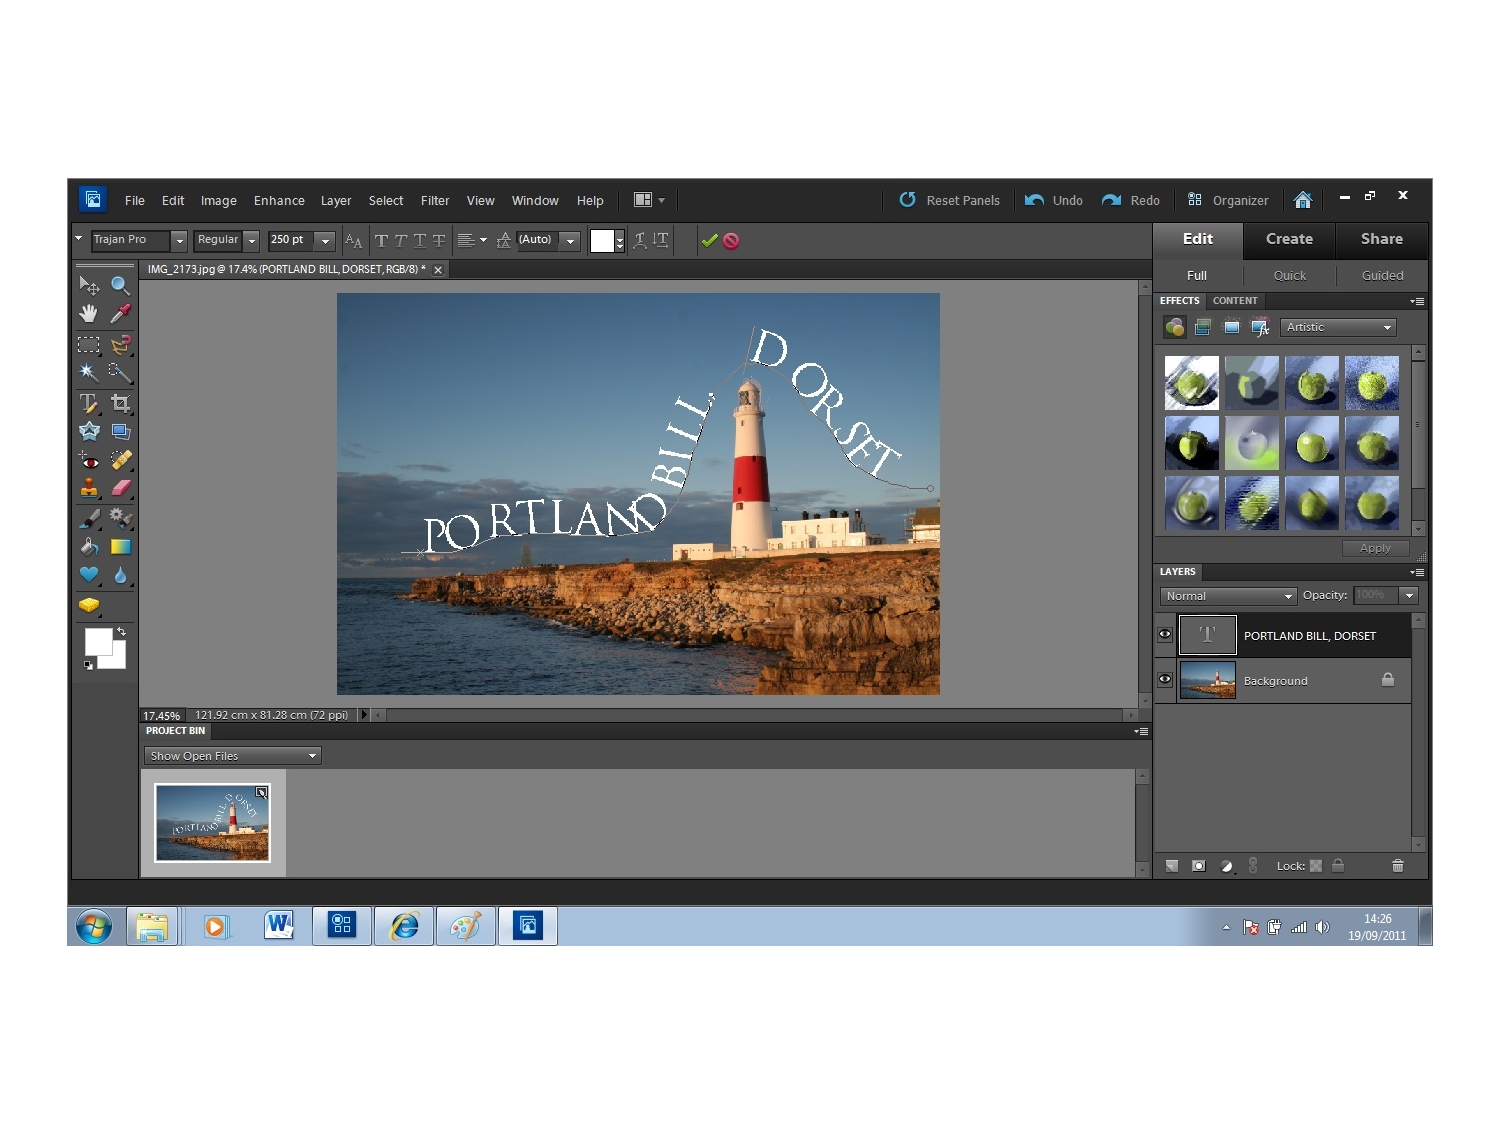Viewport: 1500px width, 1125px height.
Task: Hide the PORTLAND BILL, DORSET text layer
Action: (x=1165, y=635)
